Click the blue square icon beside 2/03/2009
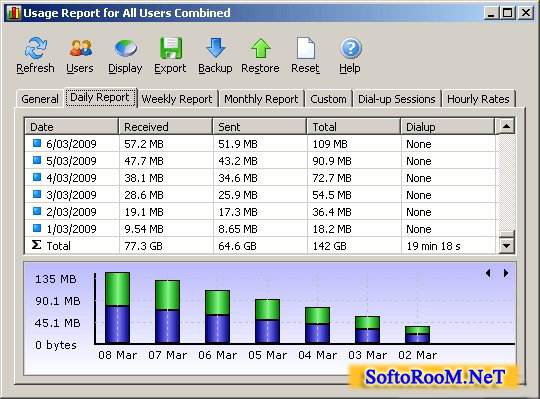This screenshot has height=399, width=540. click(37, 211)
